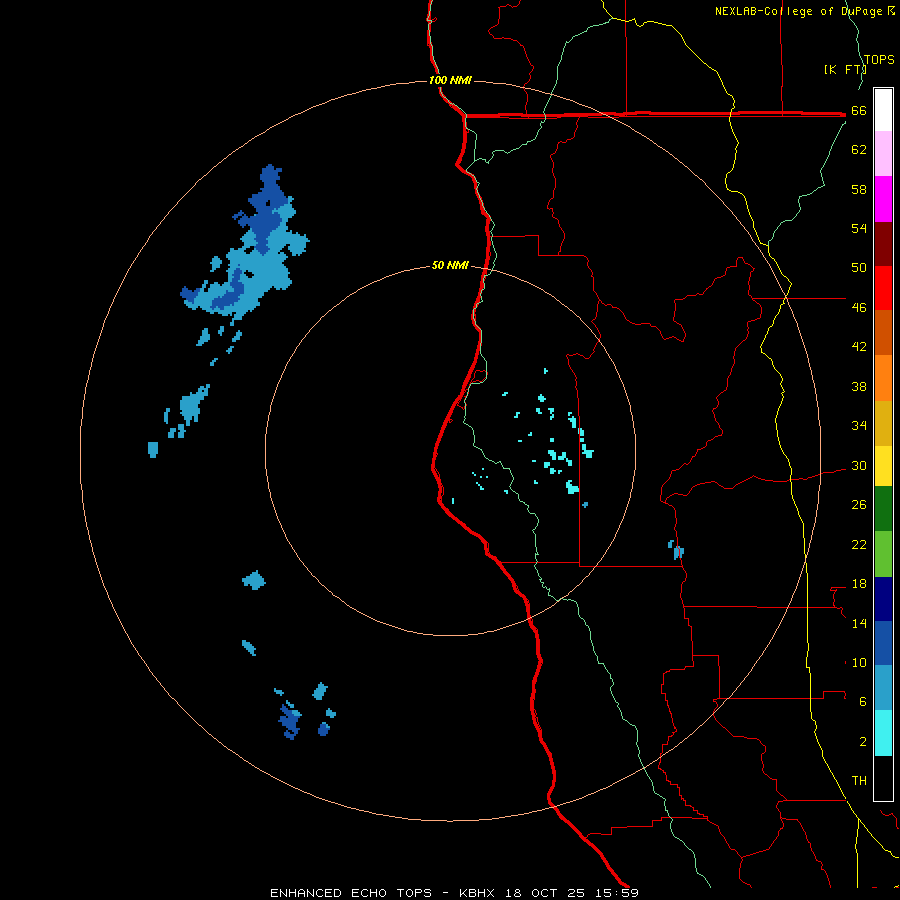The image size is (900, 900).
Task: Click the TOPS legend title
Action: pos(879,59)
